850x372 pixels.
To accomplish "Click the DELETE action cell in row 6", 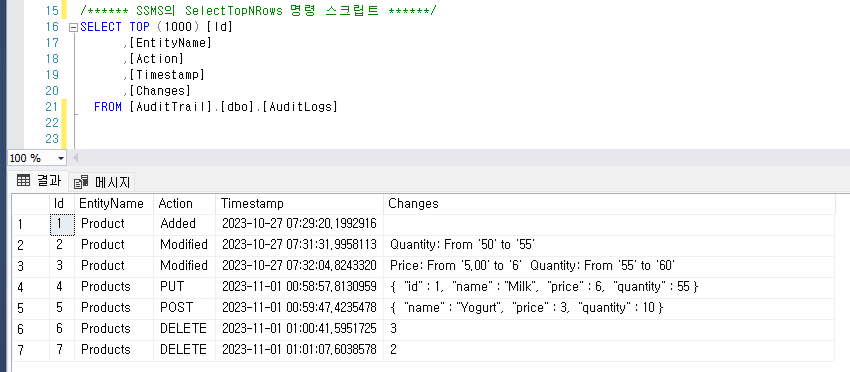I will [x=184, y=329].
